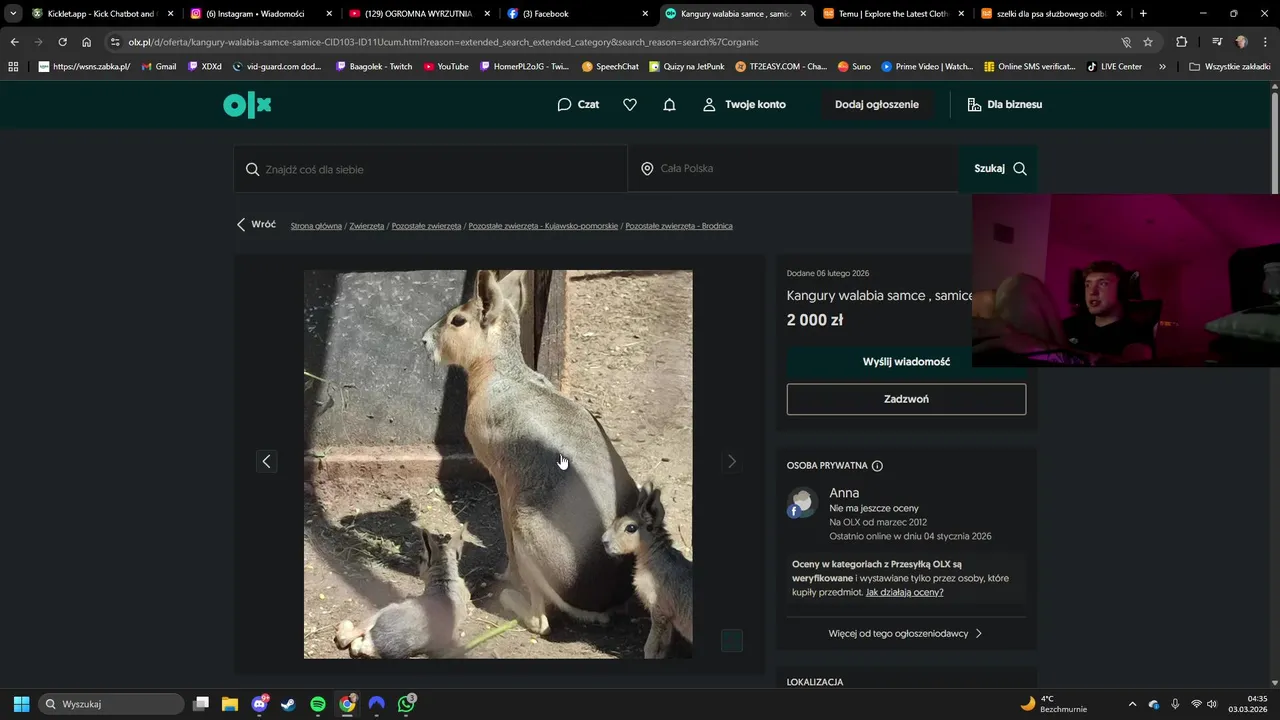Click listing price 2 000 zł
The height and width of the screenshot is (720, 1280).
coord(815,320)
